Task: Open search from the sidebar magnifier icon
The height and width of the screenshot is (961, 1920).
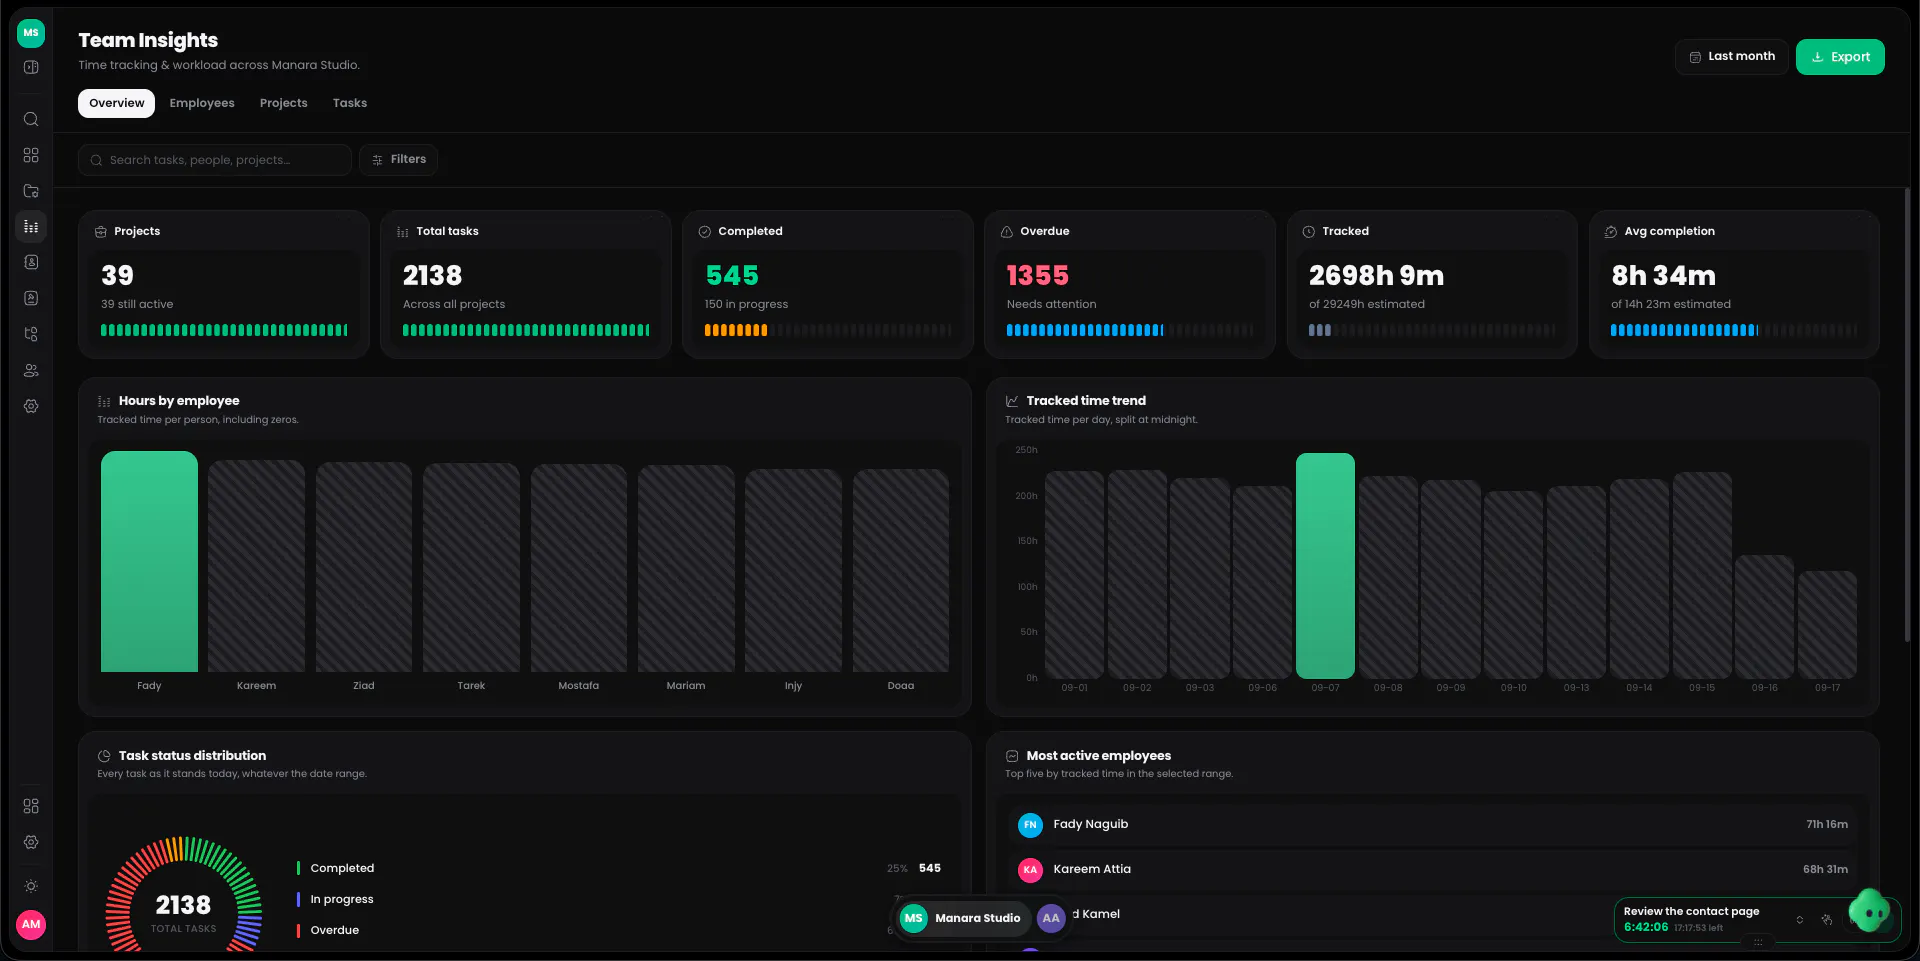Action: (x=31, y=119)
